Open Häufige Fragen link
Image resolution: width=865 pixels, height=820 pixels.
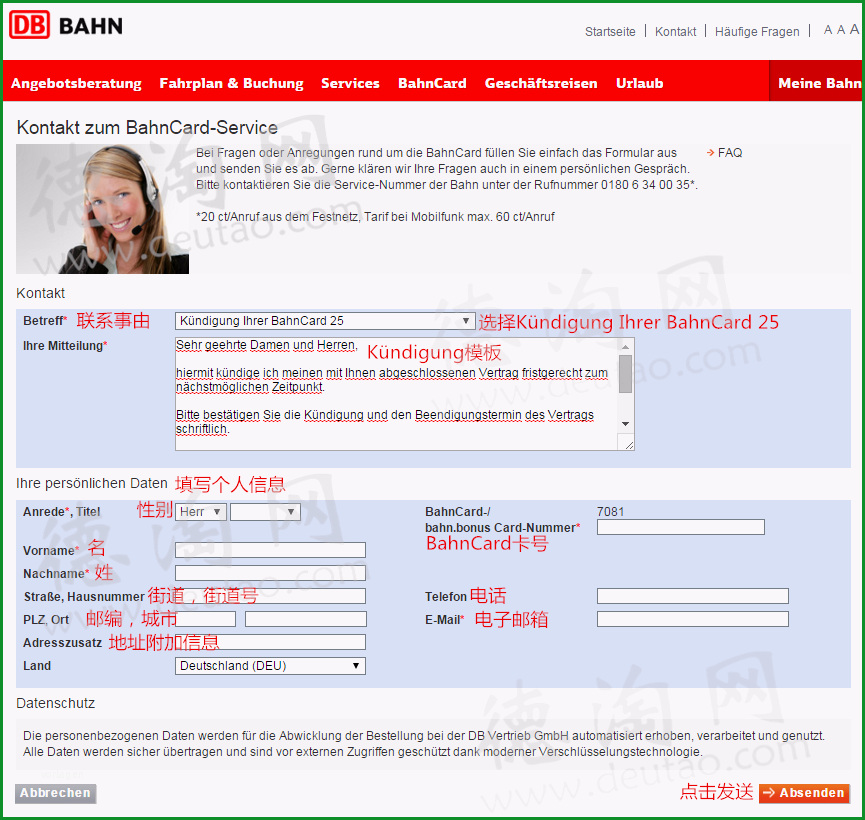(757, 31)
